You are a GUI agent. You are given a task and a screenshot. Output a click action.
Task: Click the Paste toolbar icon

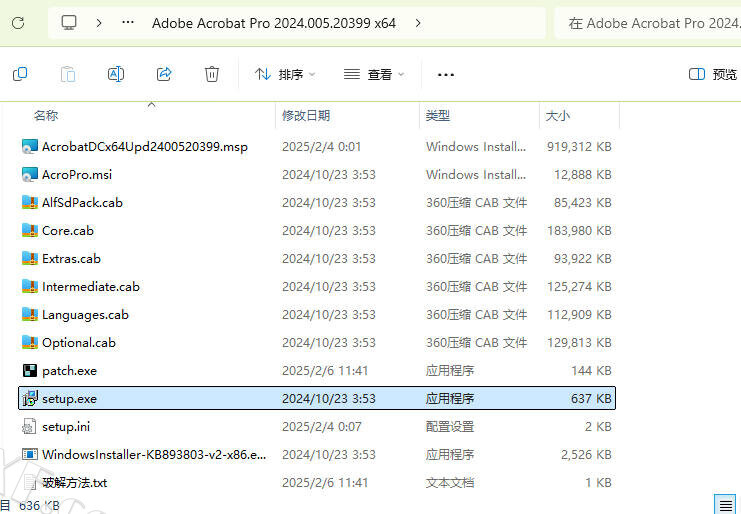pyautogui.click(x=68, y=74)
